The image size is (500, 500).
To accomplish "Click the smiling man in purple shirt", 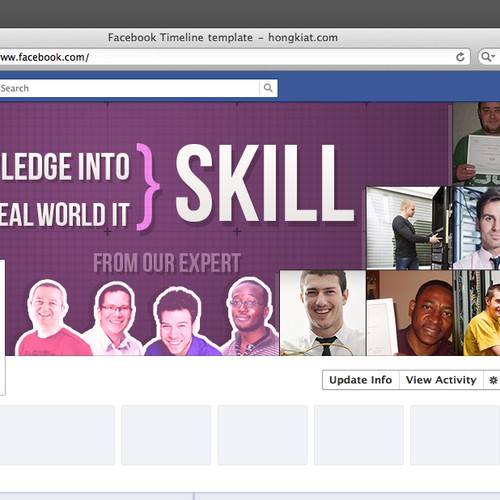I will [x=180, y=322].
